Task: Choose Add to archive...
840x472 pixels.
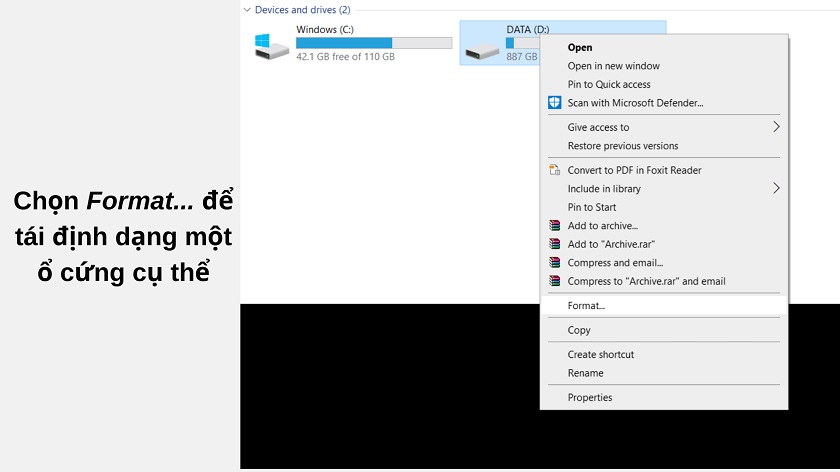Action: pos(664,226)
